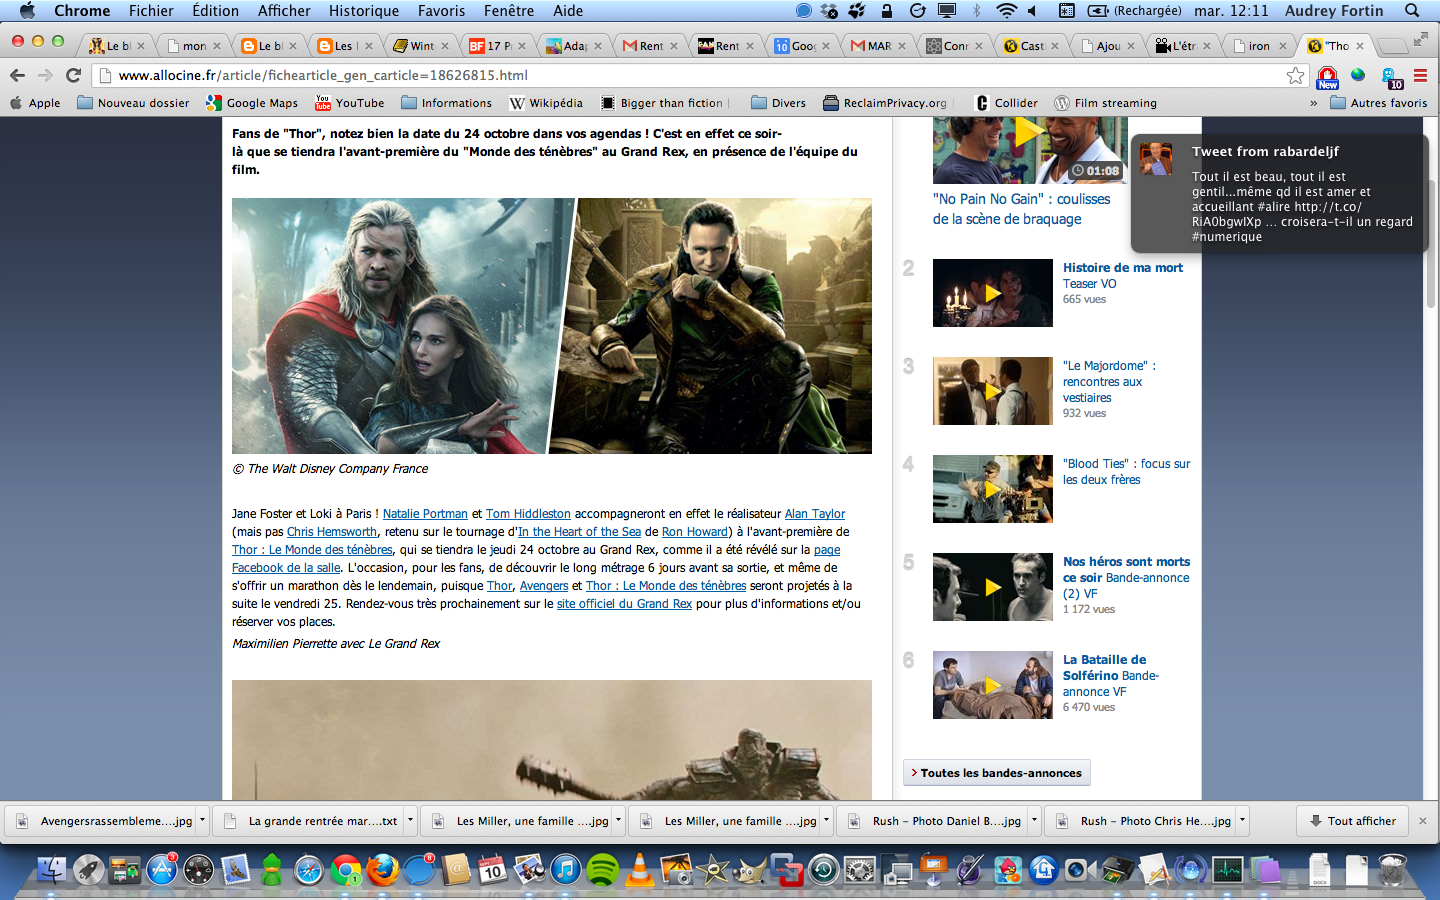Open the Calendar icon in dock

(492, 870)
